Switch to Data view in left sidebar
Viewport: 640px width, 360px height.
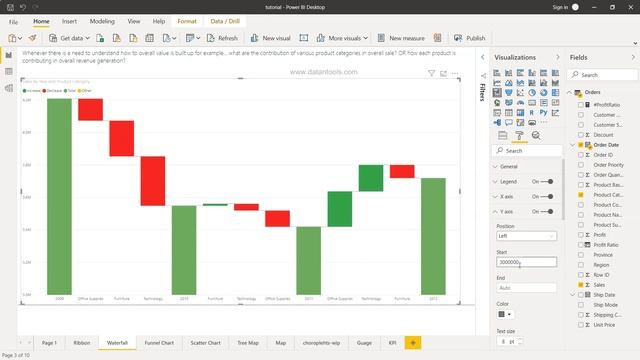coord(9,71)
